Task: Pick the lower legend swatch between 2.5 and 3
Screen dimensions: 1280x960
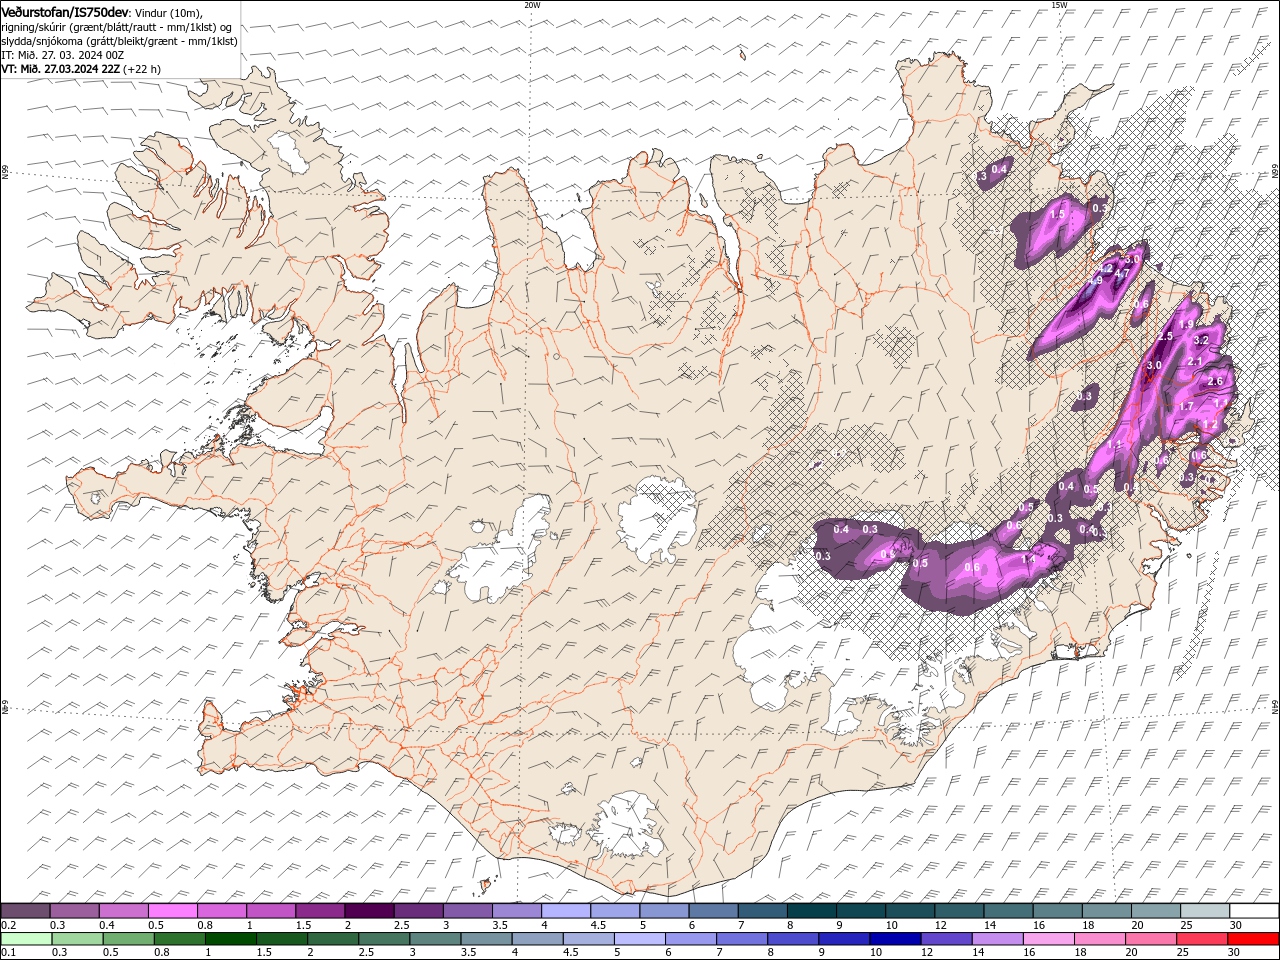Action: click(x=384, y=939)
